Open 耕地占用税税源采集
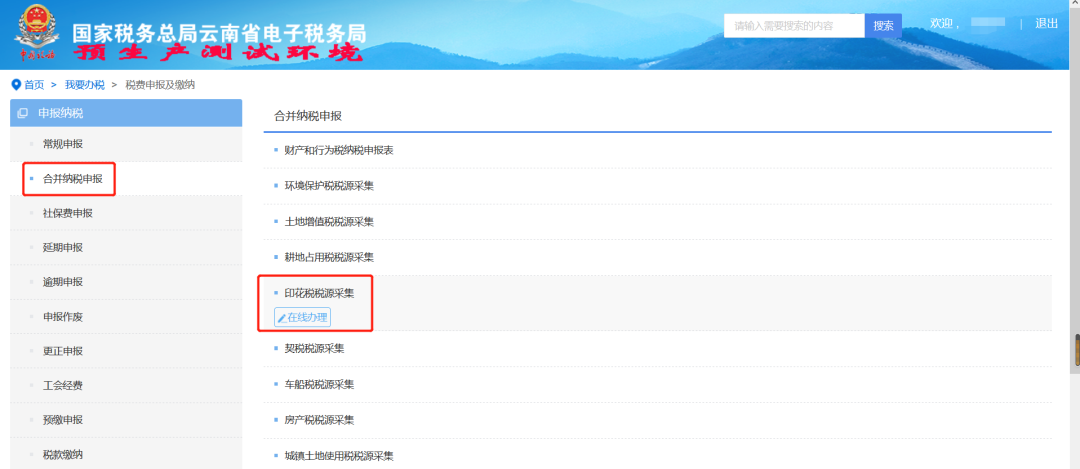The image size is (1080, 469). (x=329, y=257)
